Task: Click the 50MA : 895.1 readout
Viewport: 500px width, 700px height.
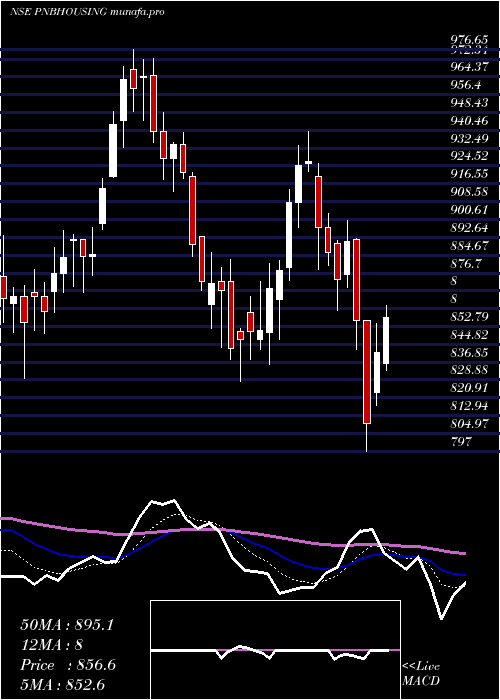Action: (67, 625)
